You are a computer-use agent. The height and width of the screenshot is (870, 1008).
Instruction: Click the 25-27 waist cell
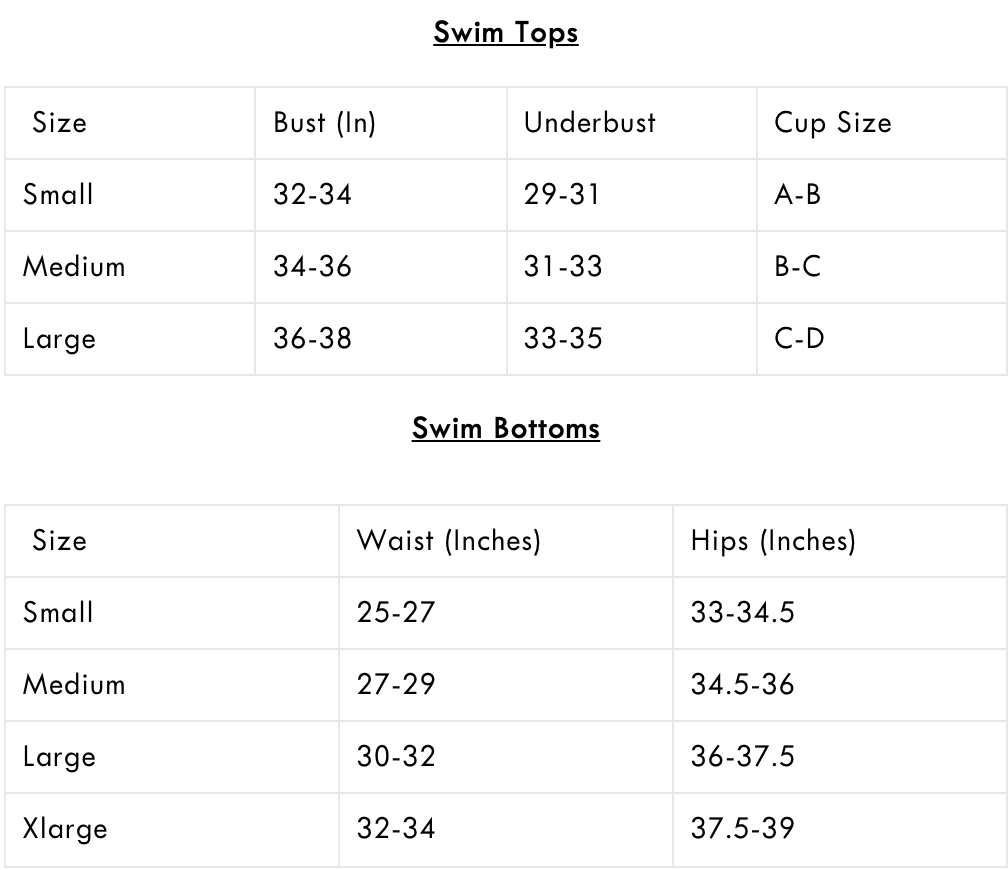click(x=396, y=612)
